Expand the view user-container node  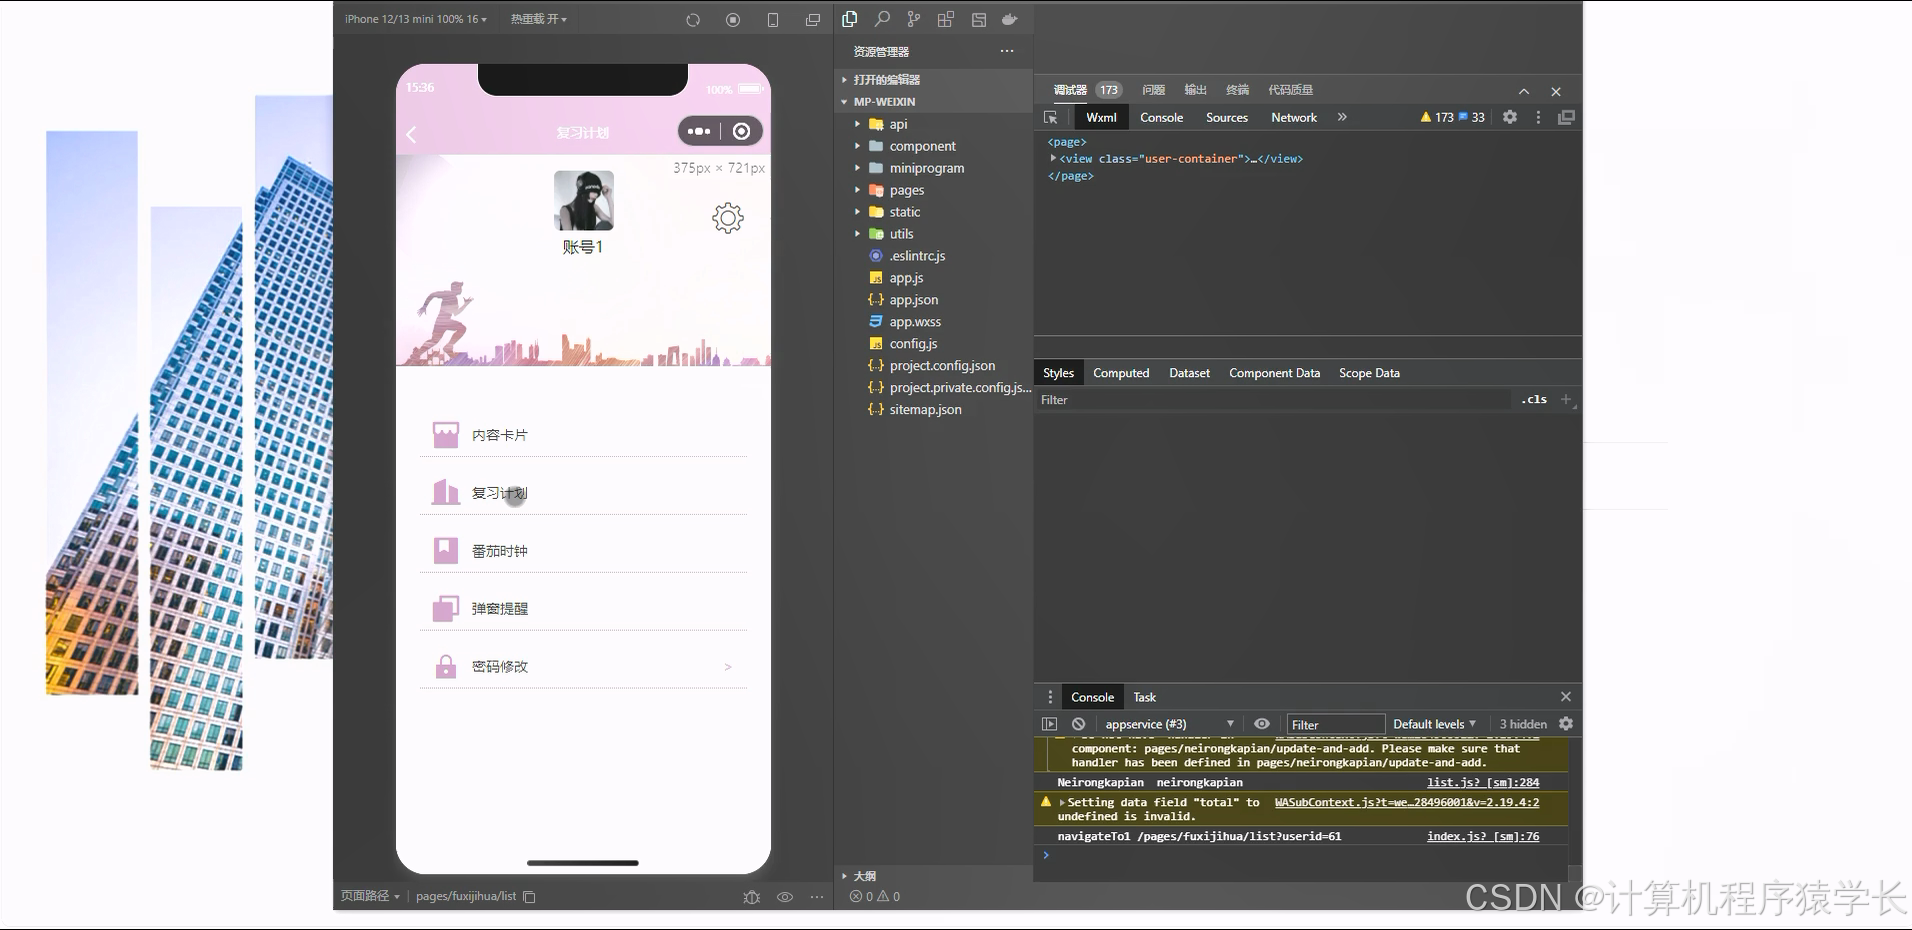click(1053, 158)
